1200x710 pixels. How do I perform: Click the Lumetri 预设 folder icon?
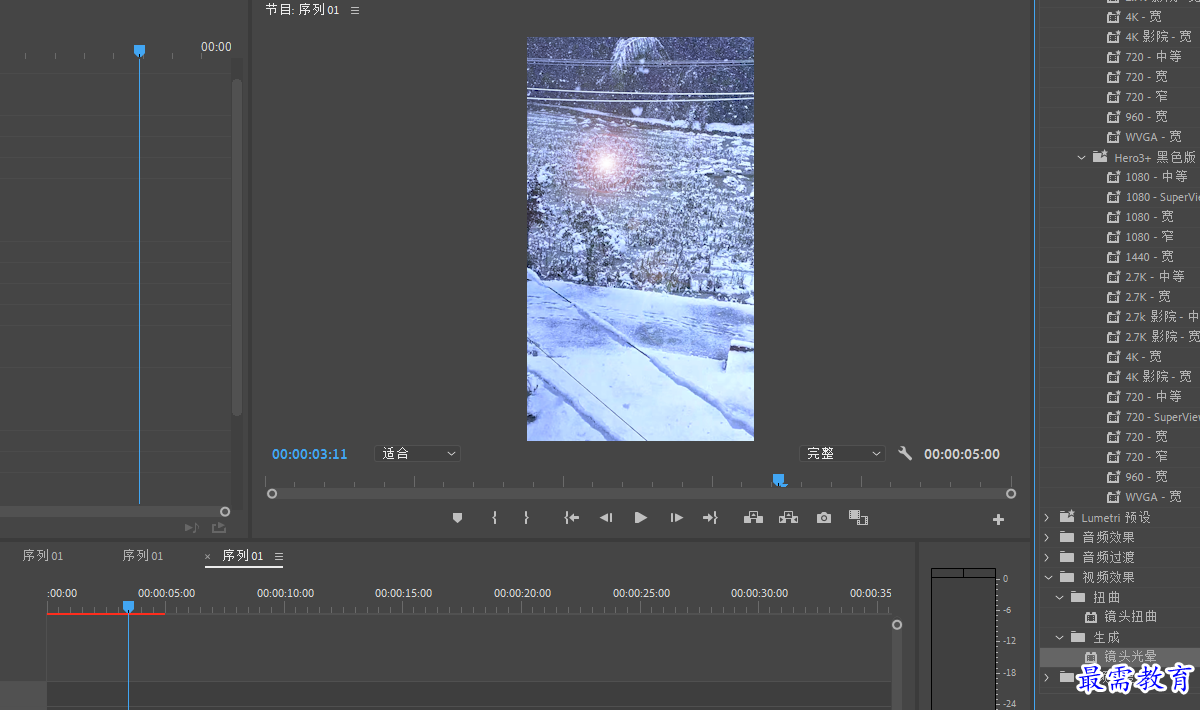coord(1066,517)
